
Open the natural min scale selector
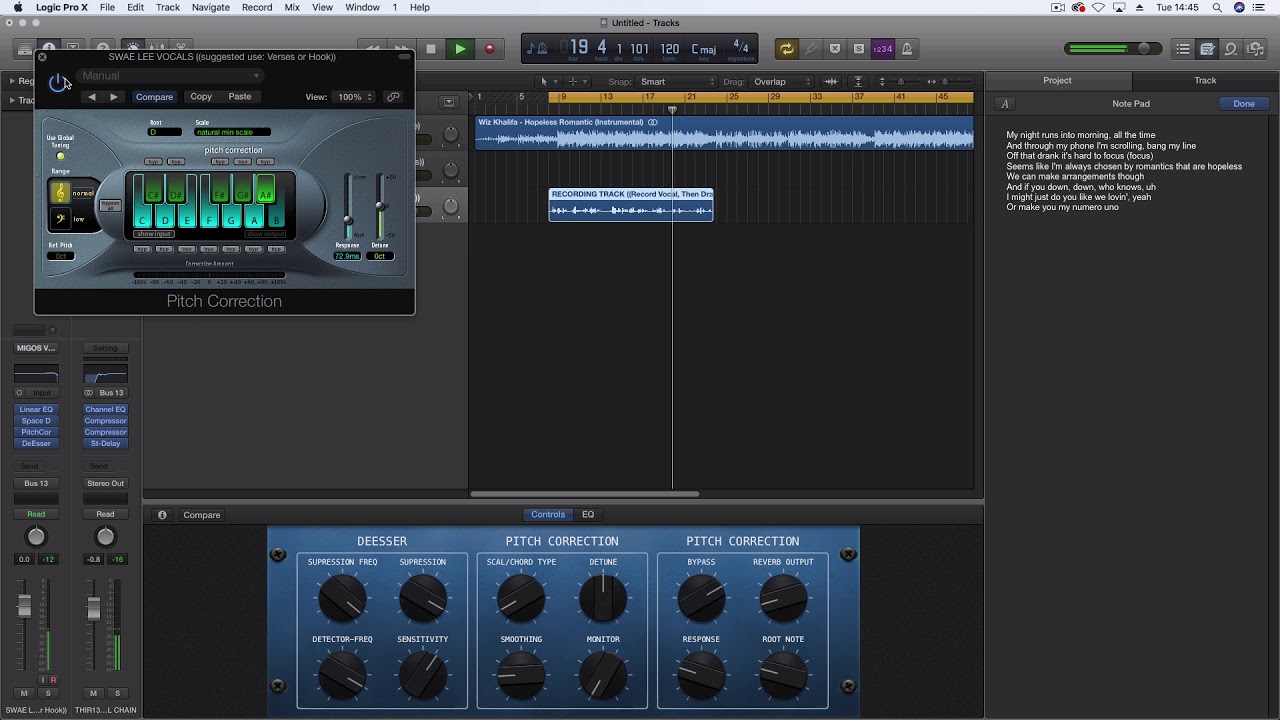[232, 132]
